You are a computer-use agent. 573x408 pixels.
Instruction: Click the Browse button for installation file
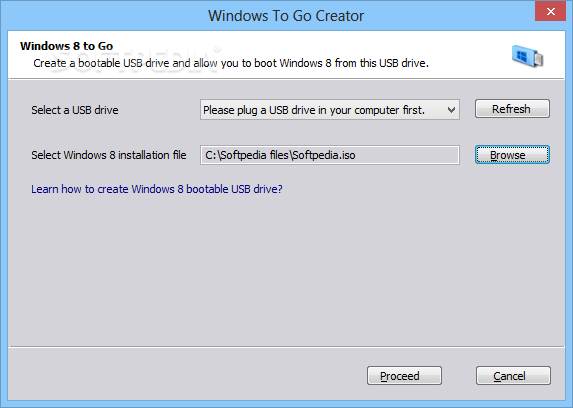click(512, 155)
